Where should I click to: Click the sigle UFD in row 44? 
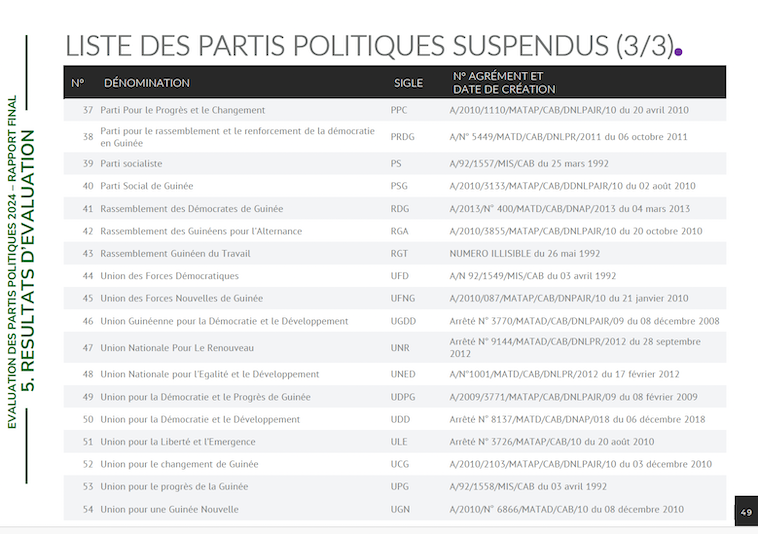click(x=400, y=276)
